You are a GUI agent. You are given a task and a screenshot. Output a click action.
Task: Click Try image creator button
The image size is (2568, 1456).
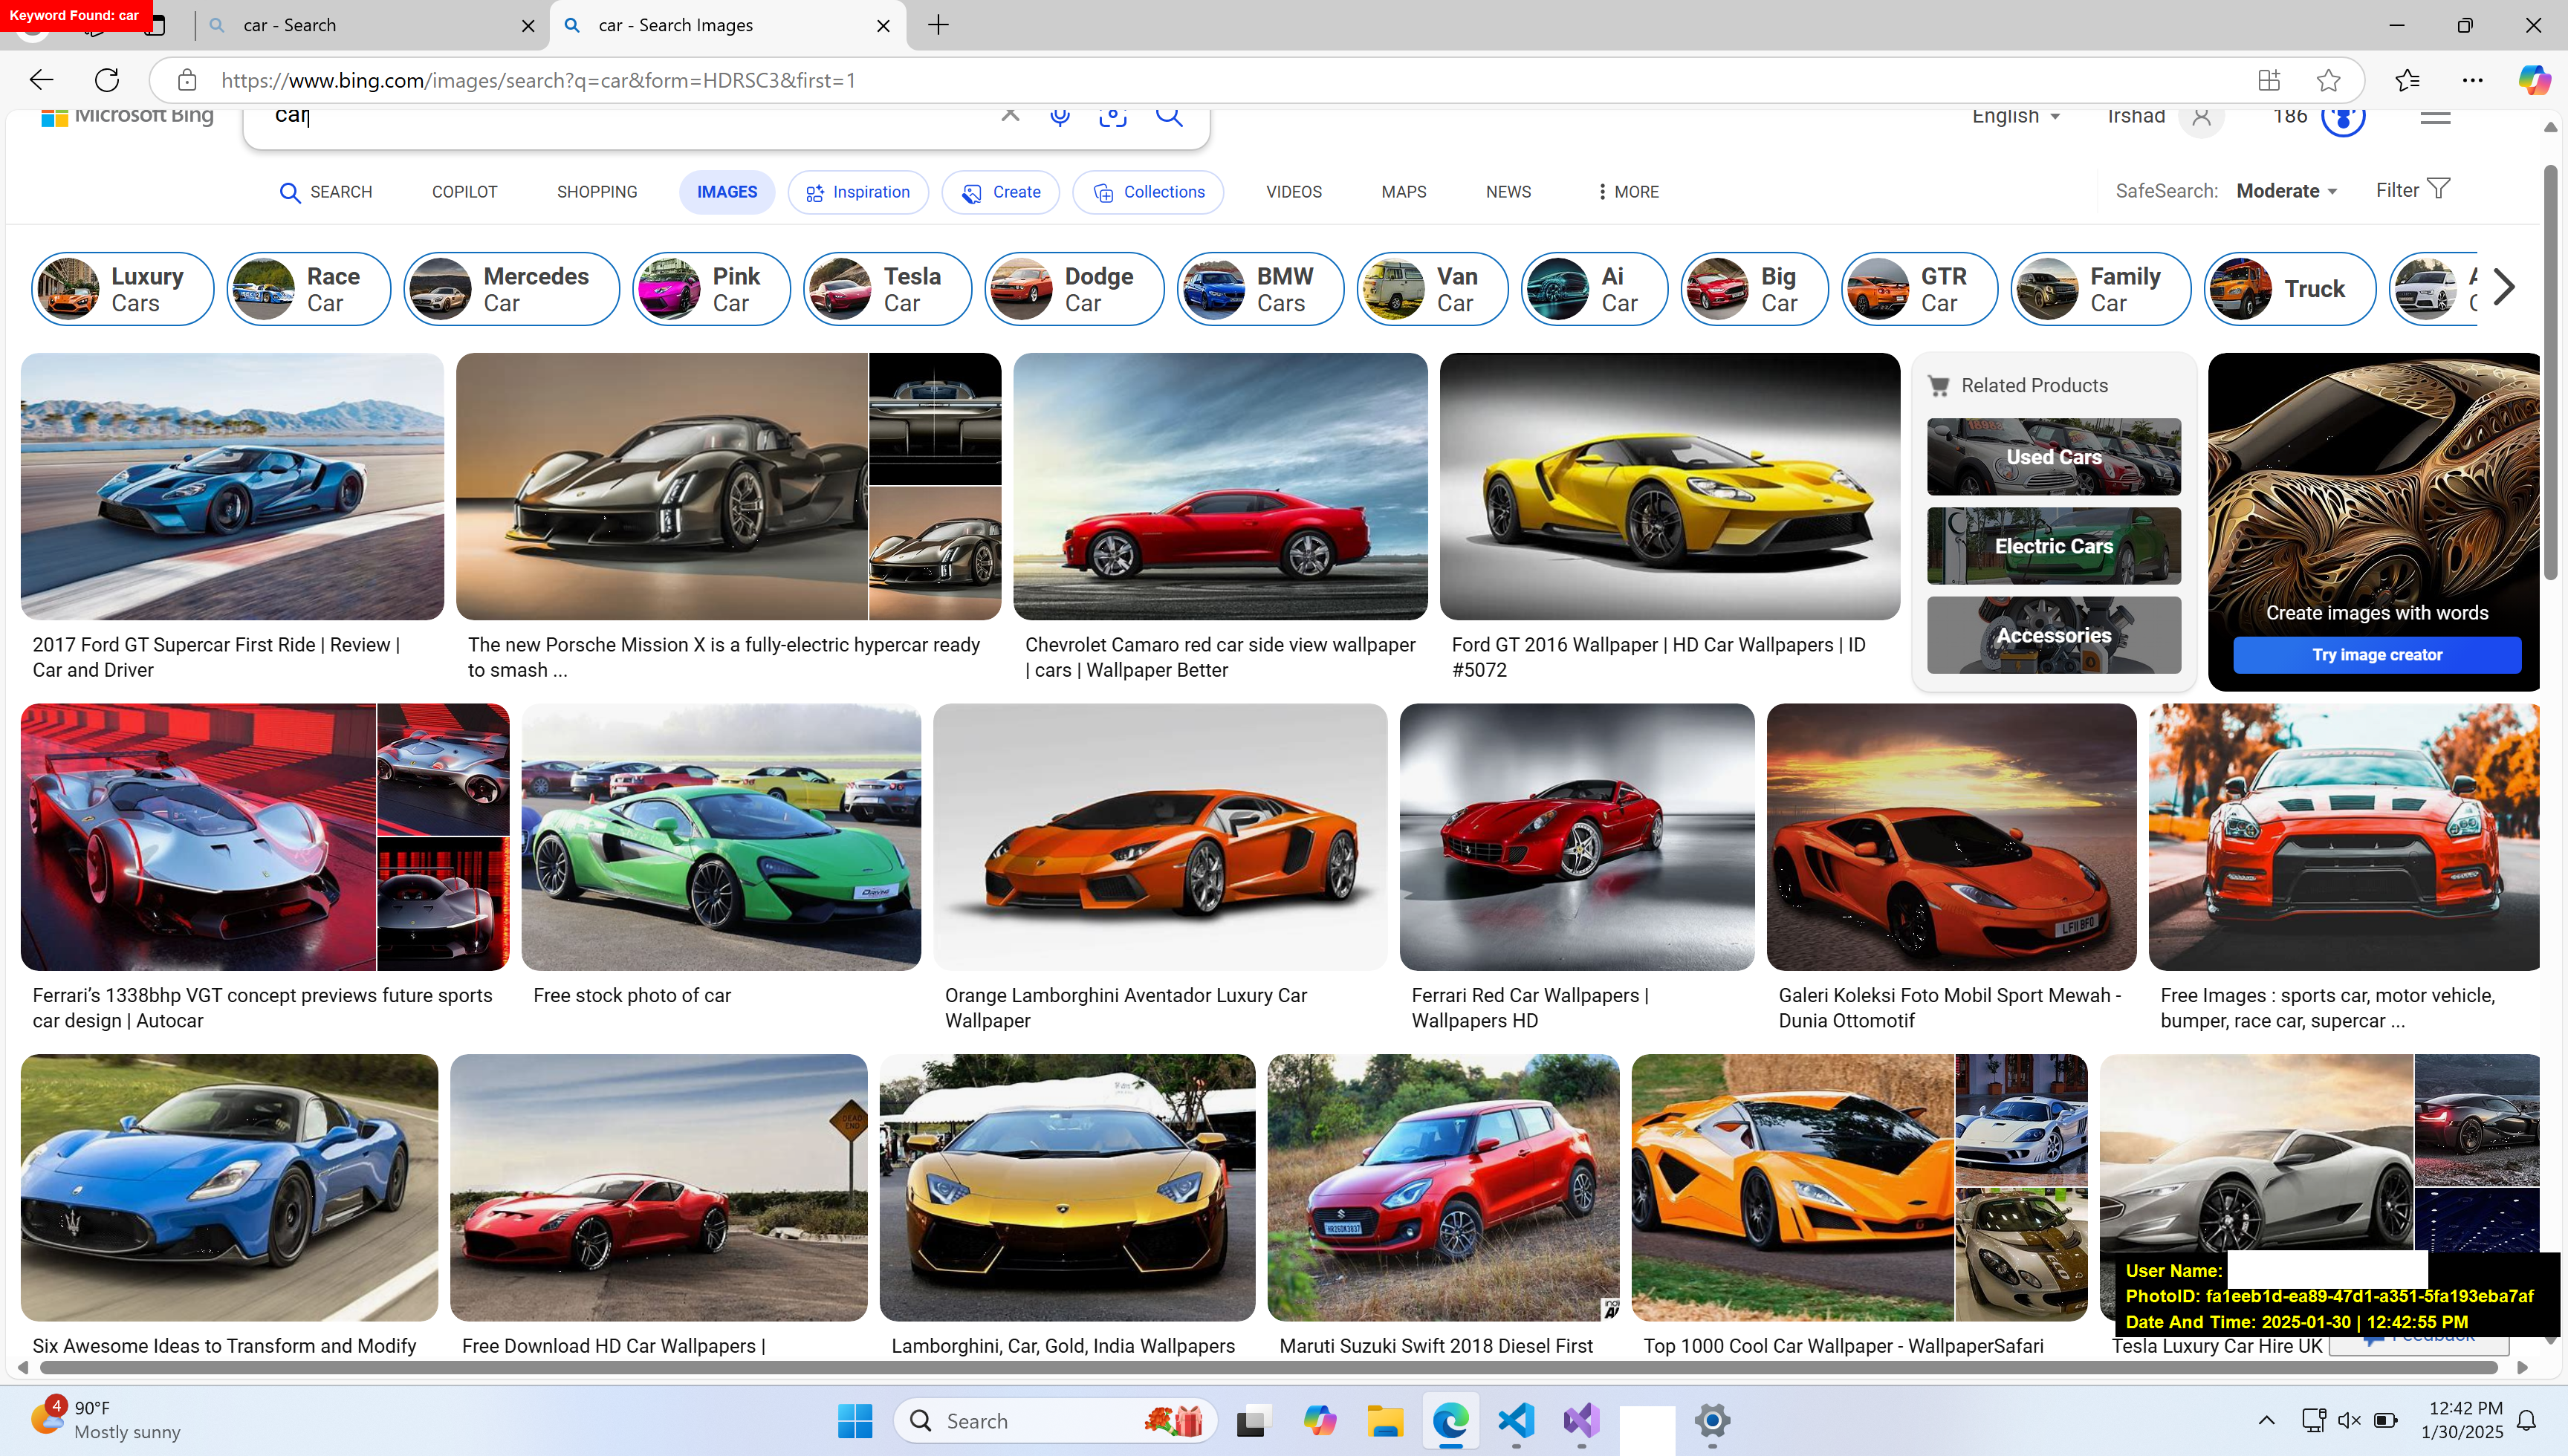coord(2377,655)
